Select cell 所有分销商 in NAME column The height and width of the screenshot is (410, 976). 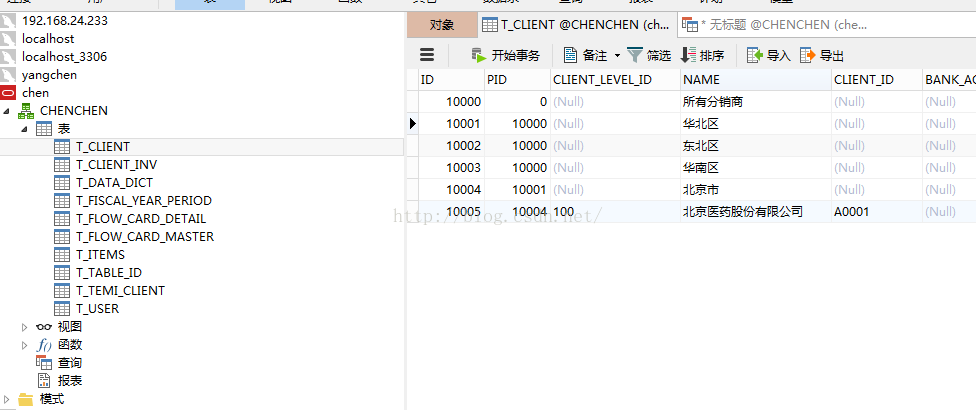pos(756,102)
